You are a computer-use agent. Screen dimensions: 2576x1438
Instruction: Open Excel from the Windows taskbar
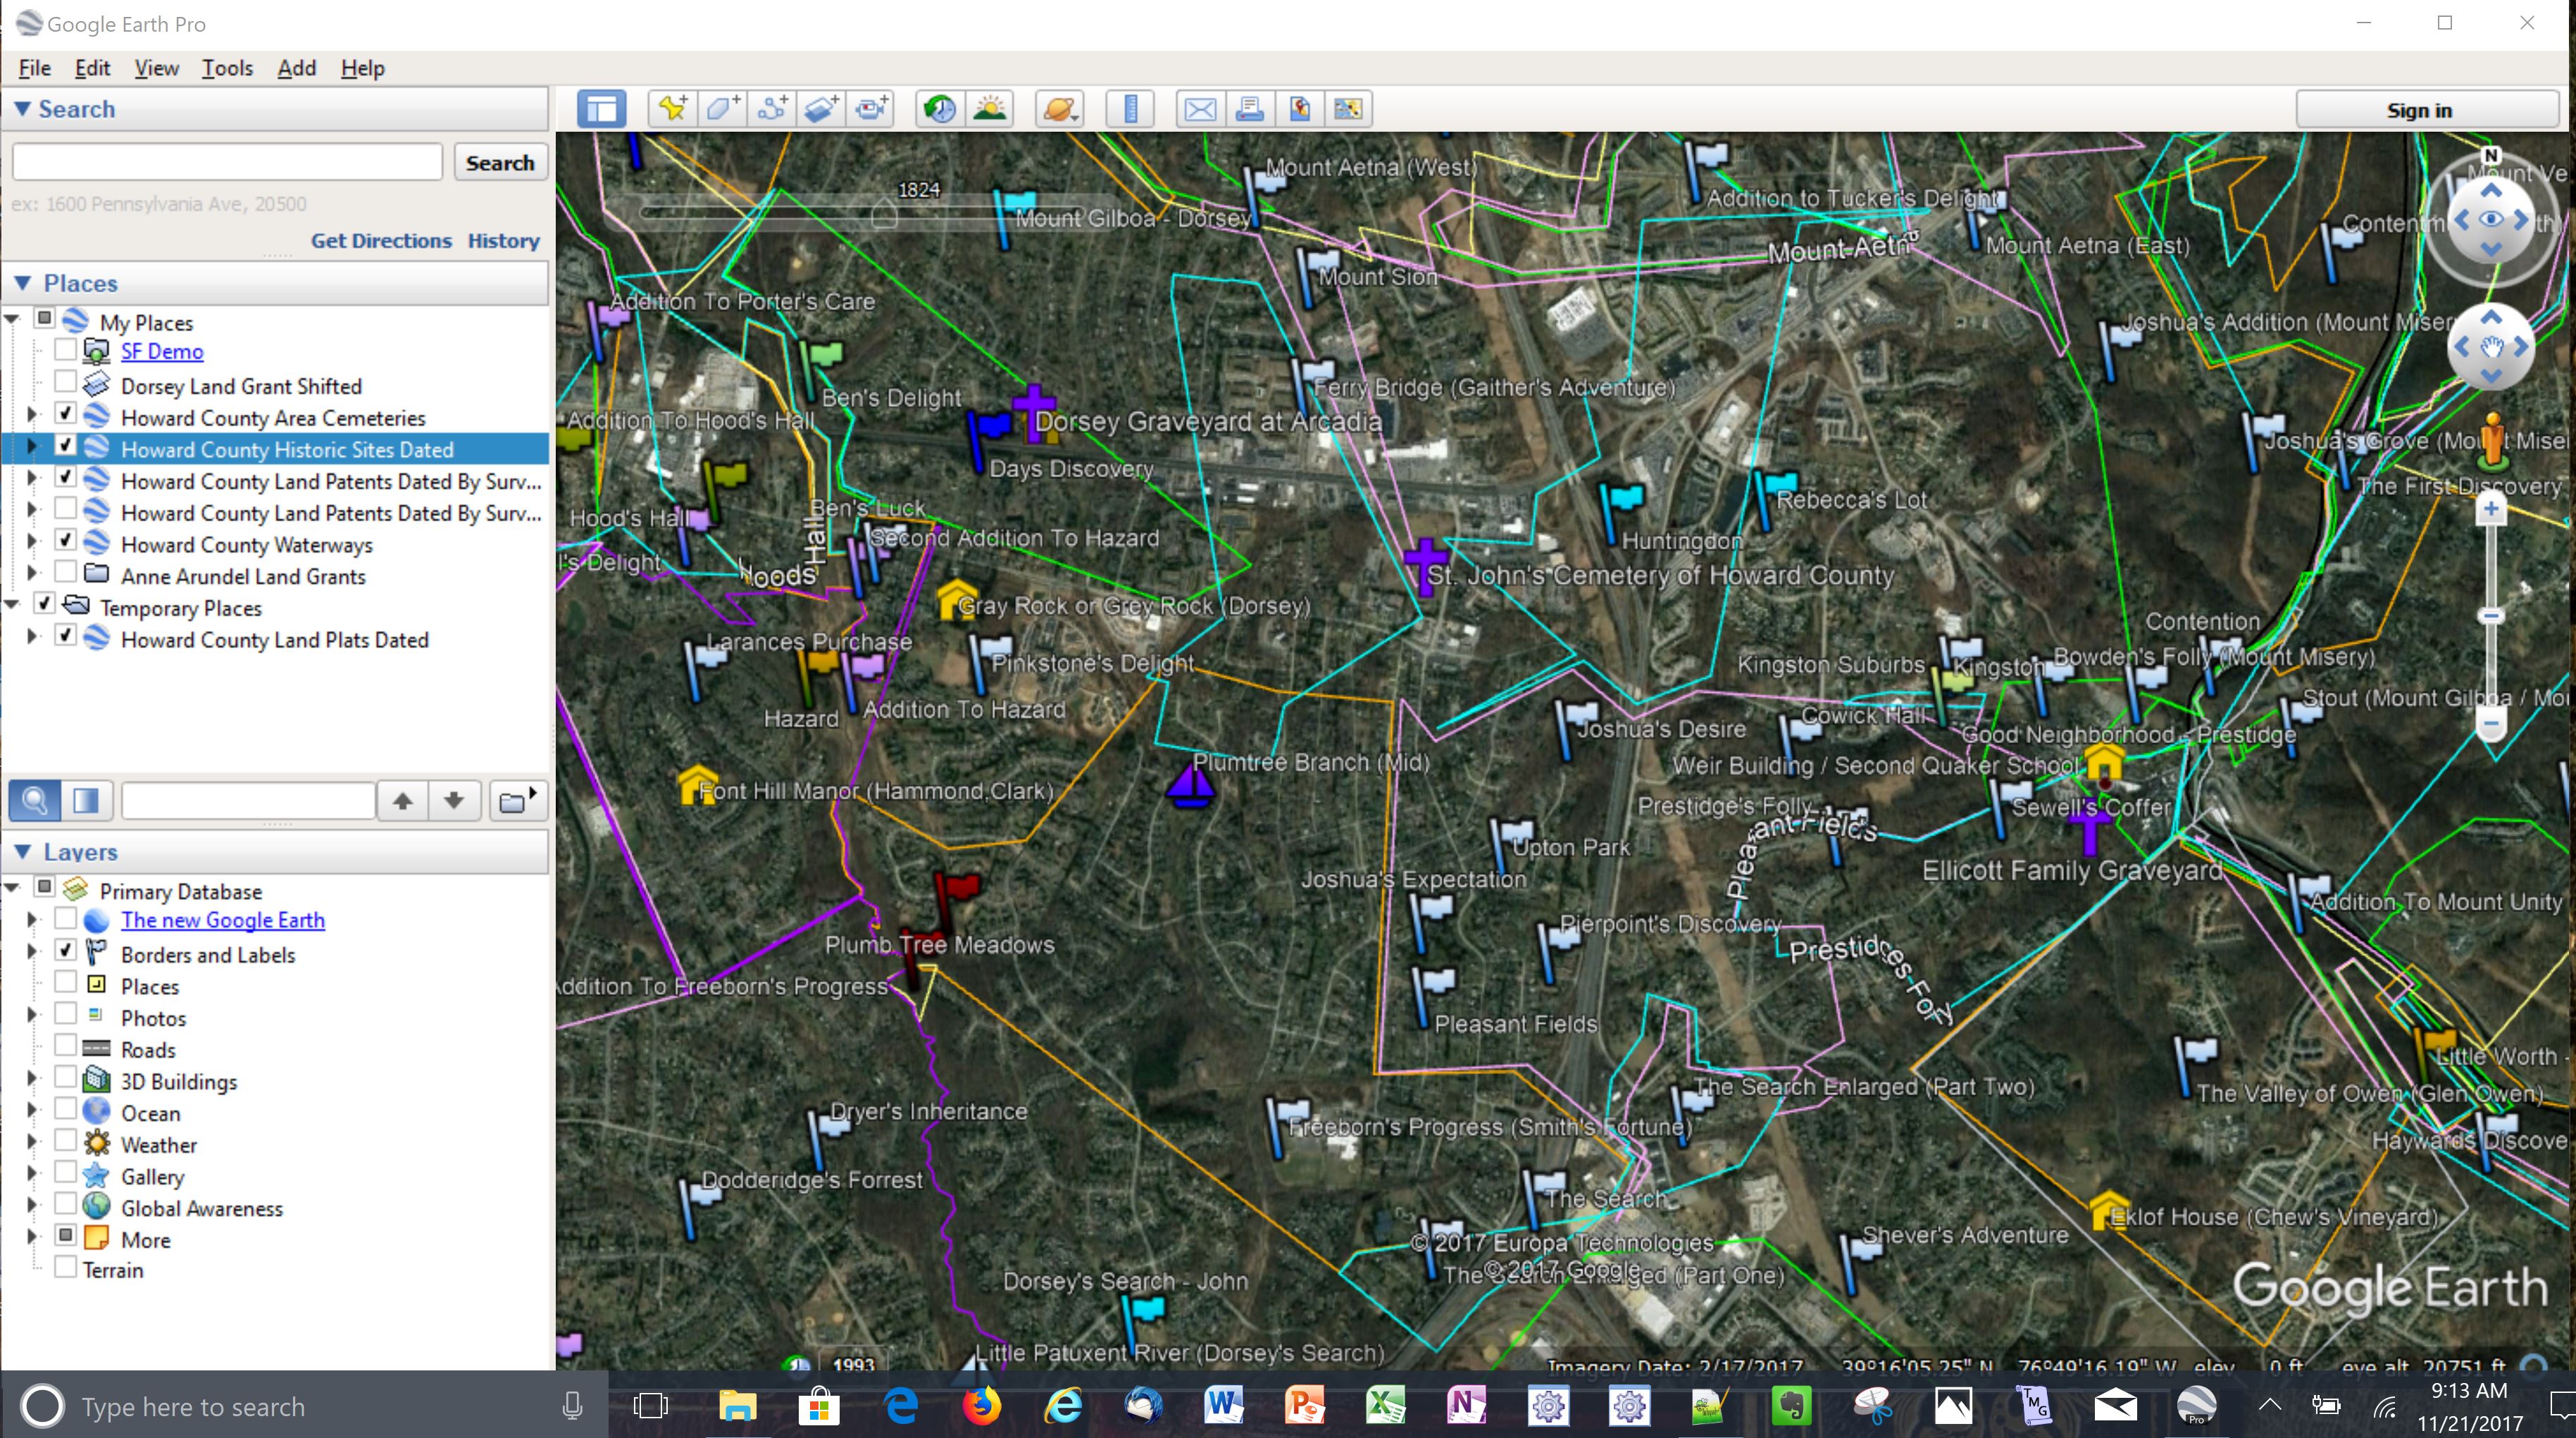pos(1385,1405)
